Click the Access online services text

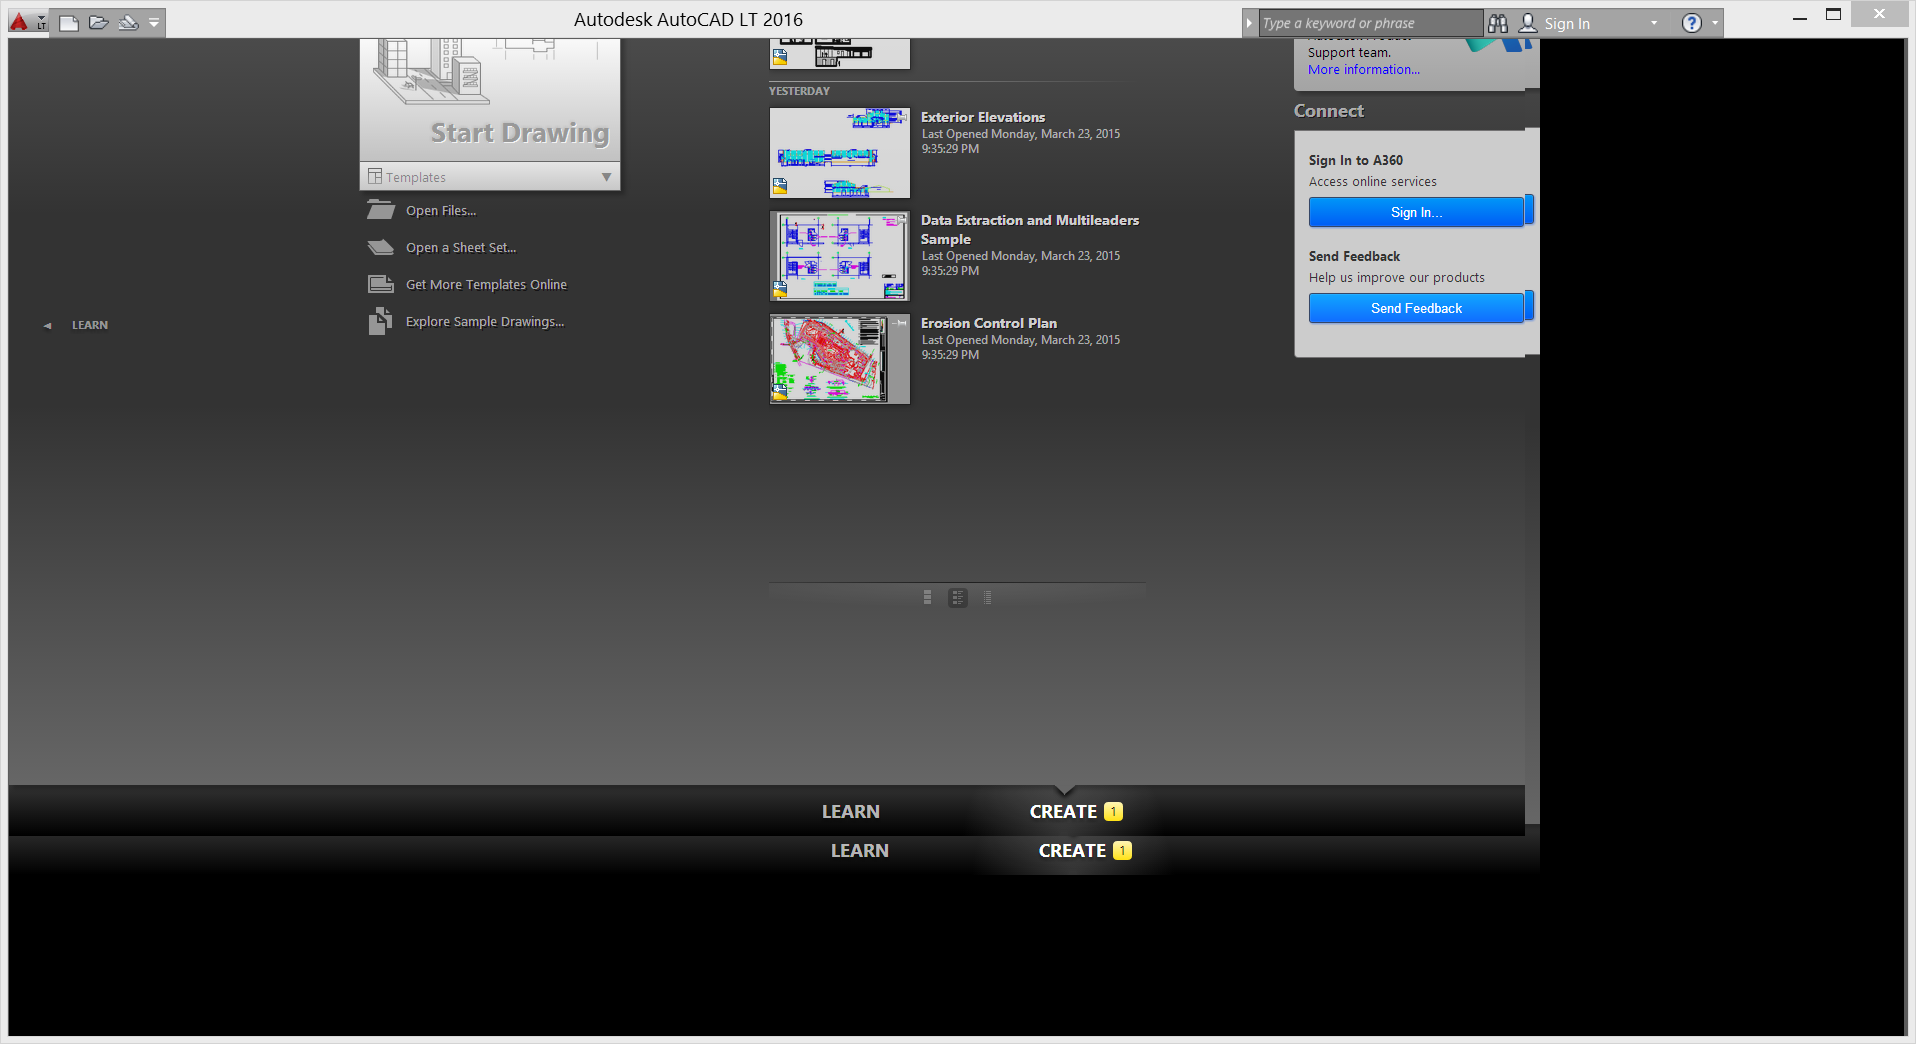1373,182
